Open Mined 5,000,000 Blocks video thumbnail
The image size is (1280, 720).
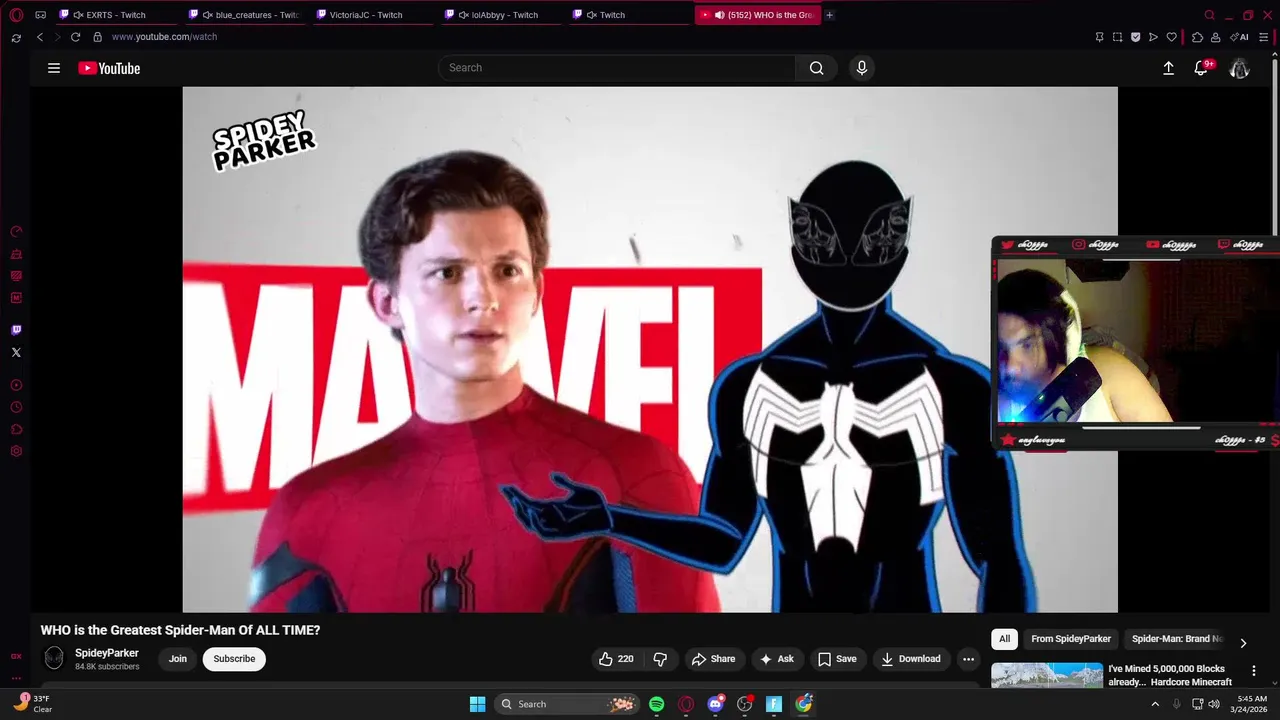point(1047,675)
